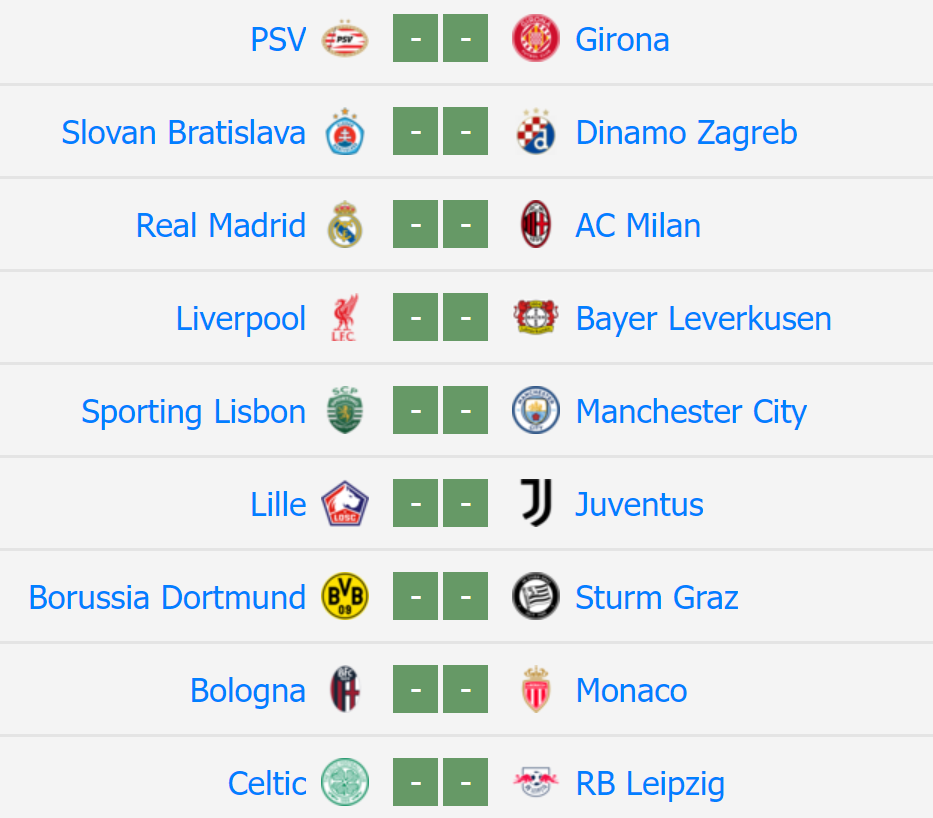This screenshot has width=933, height=818.
Task: Select the Celtic club crest
Action: coord(345,784)
